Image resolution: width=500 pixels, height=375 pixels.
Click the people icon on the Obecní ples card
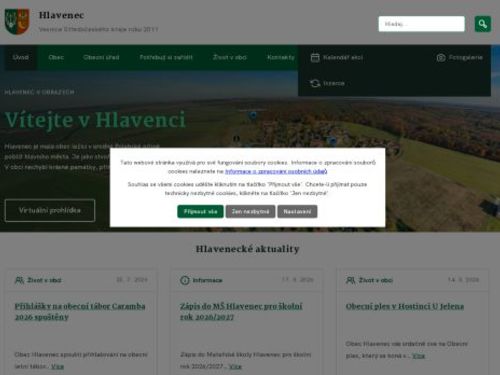coord(350,280)
